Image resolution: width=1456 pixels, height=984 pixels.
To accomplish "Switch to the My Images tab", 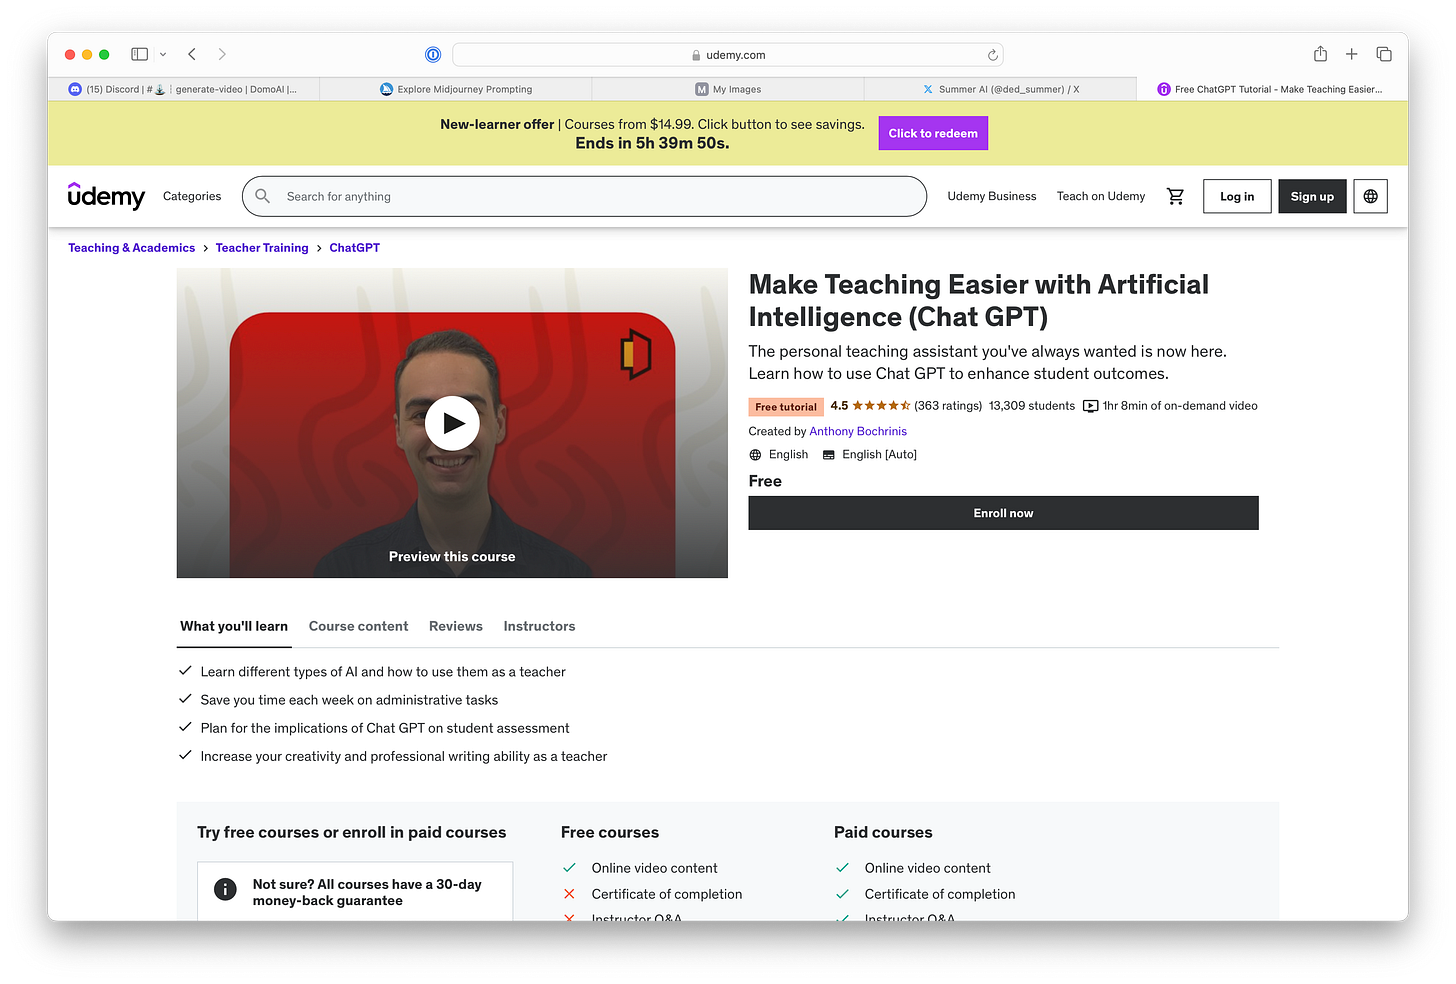I will (728, 89).
